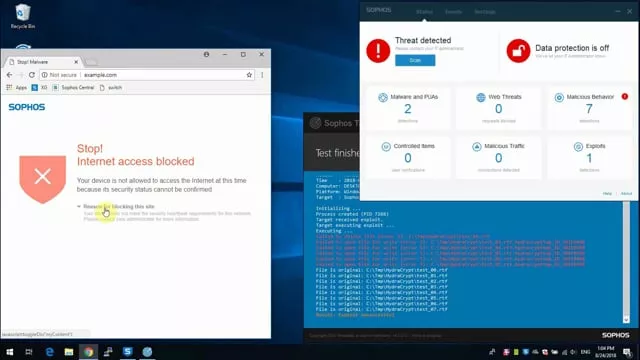Open the Events tab in Sophos

click(x=453, y=12)
